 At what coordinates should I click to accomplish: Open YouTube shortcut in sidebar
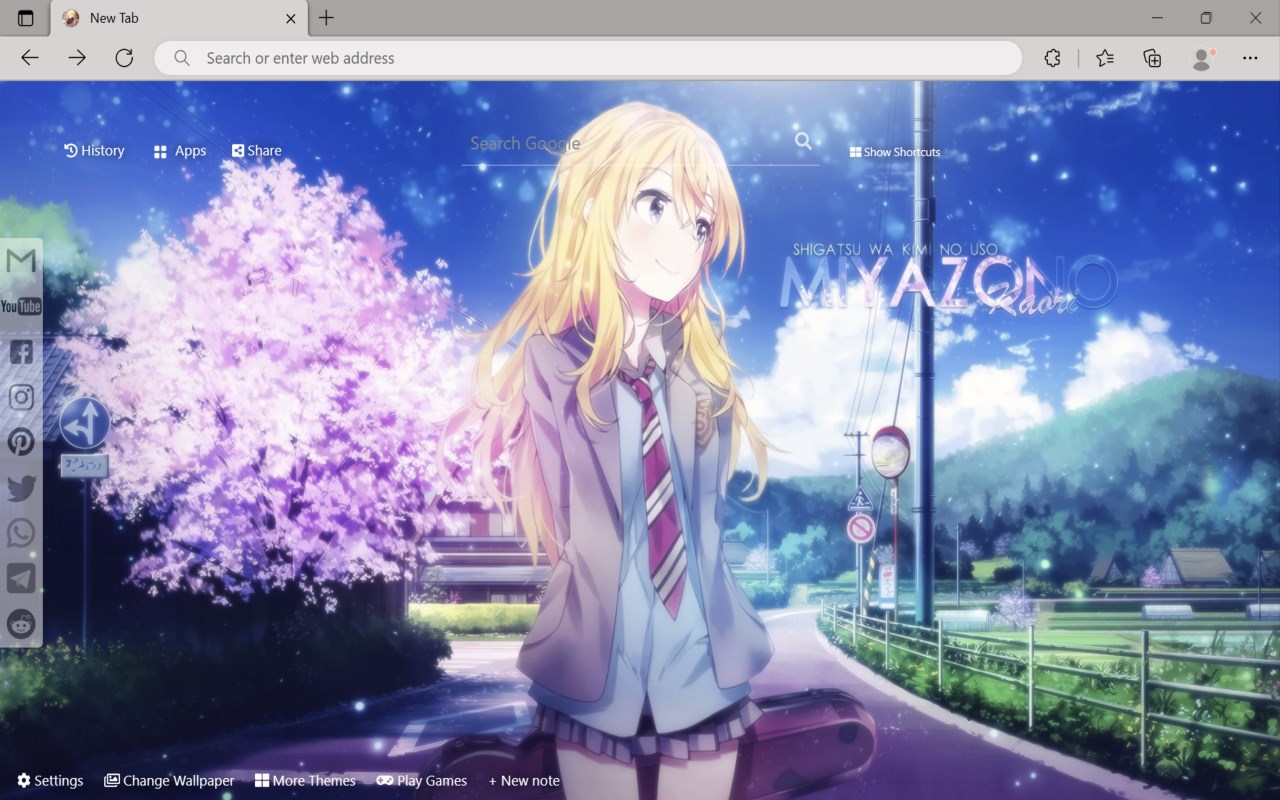[21, 306]
